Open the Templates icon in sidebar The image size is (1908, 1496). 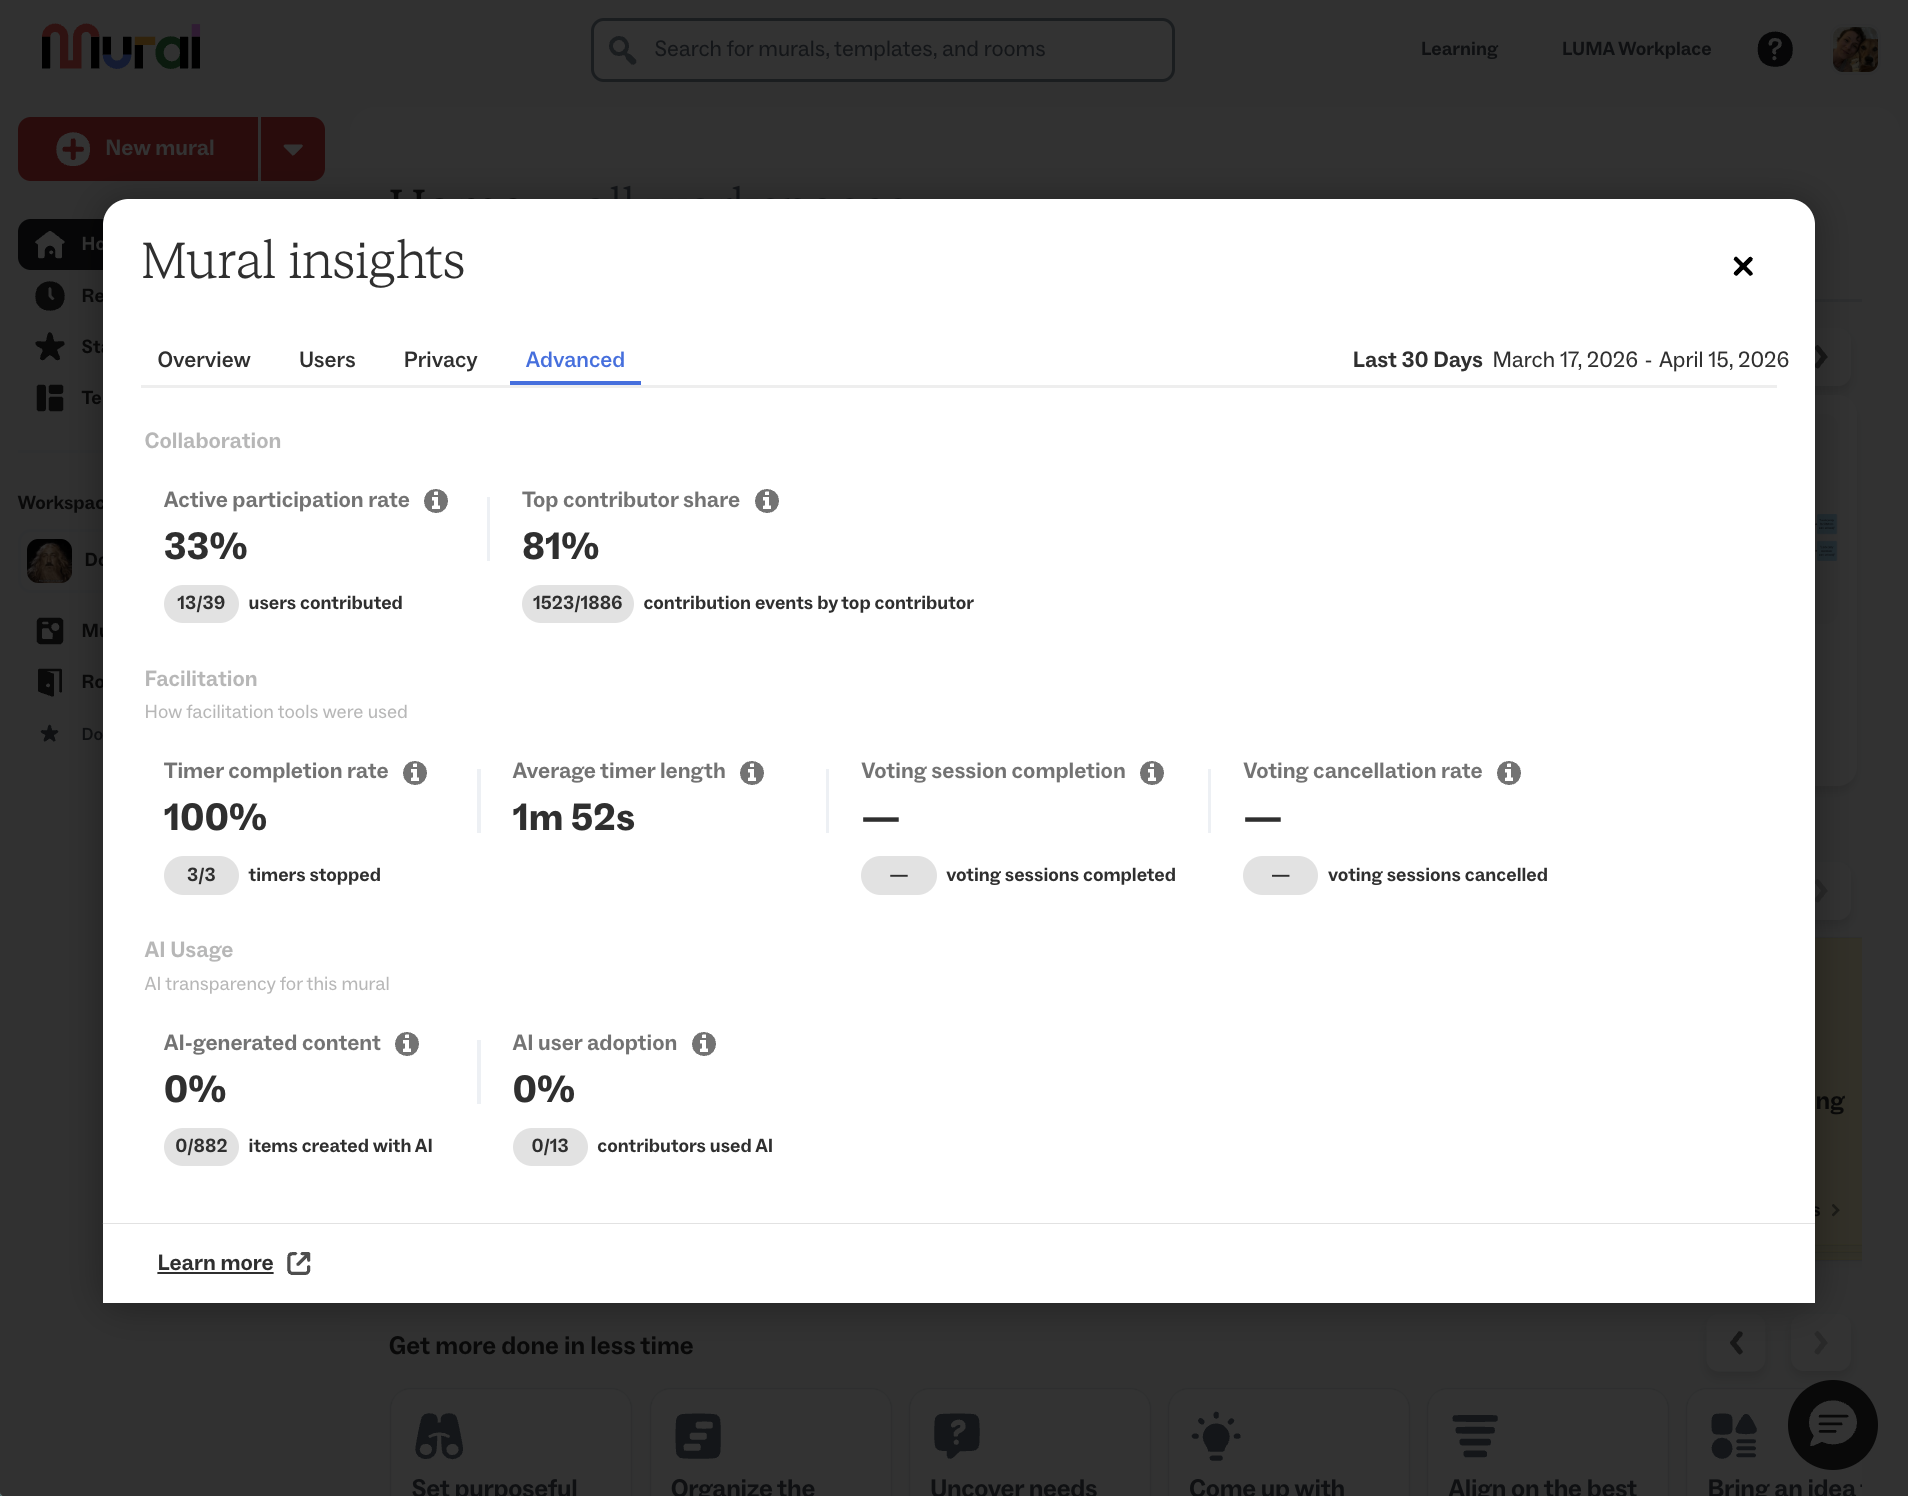pos(50,398)
